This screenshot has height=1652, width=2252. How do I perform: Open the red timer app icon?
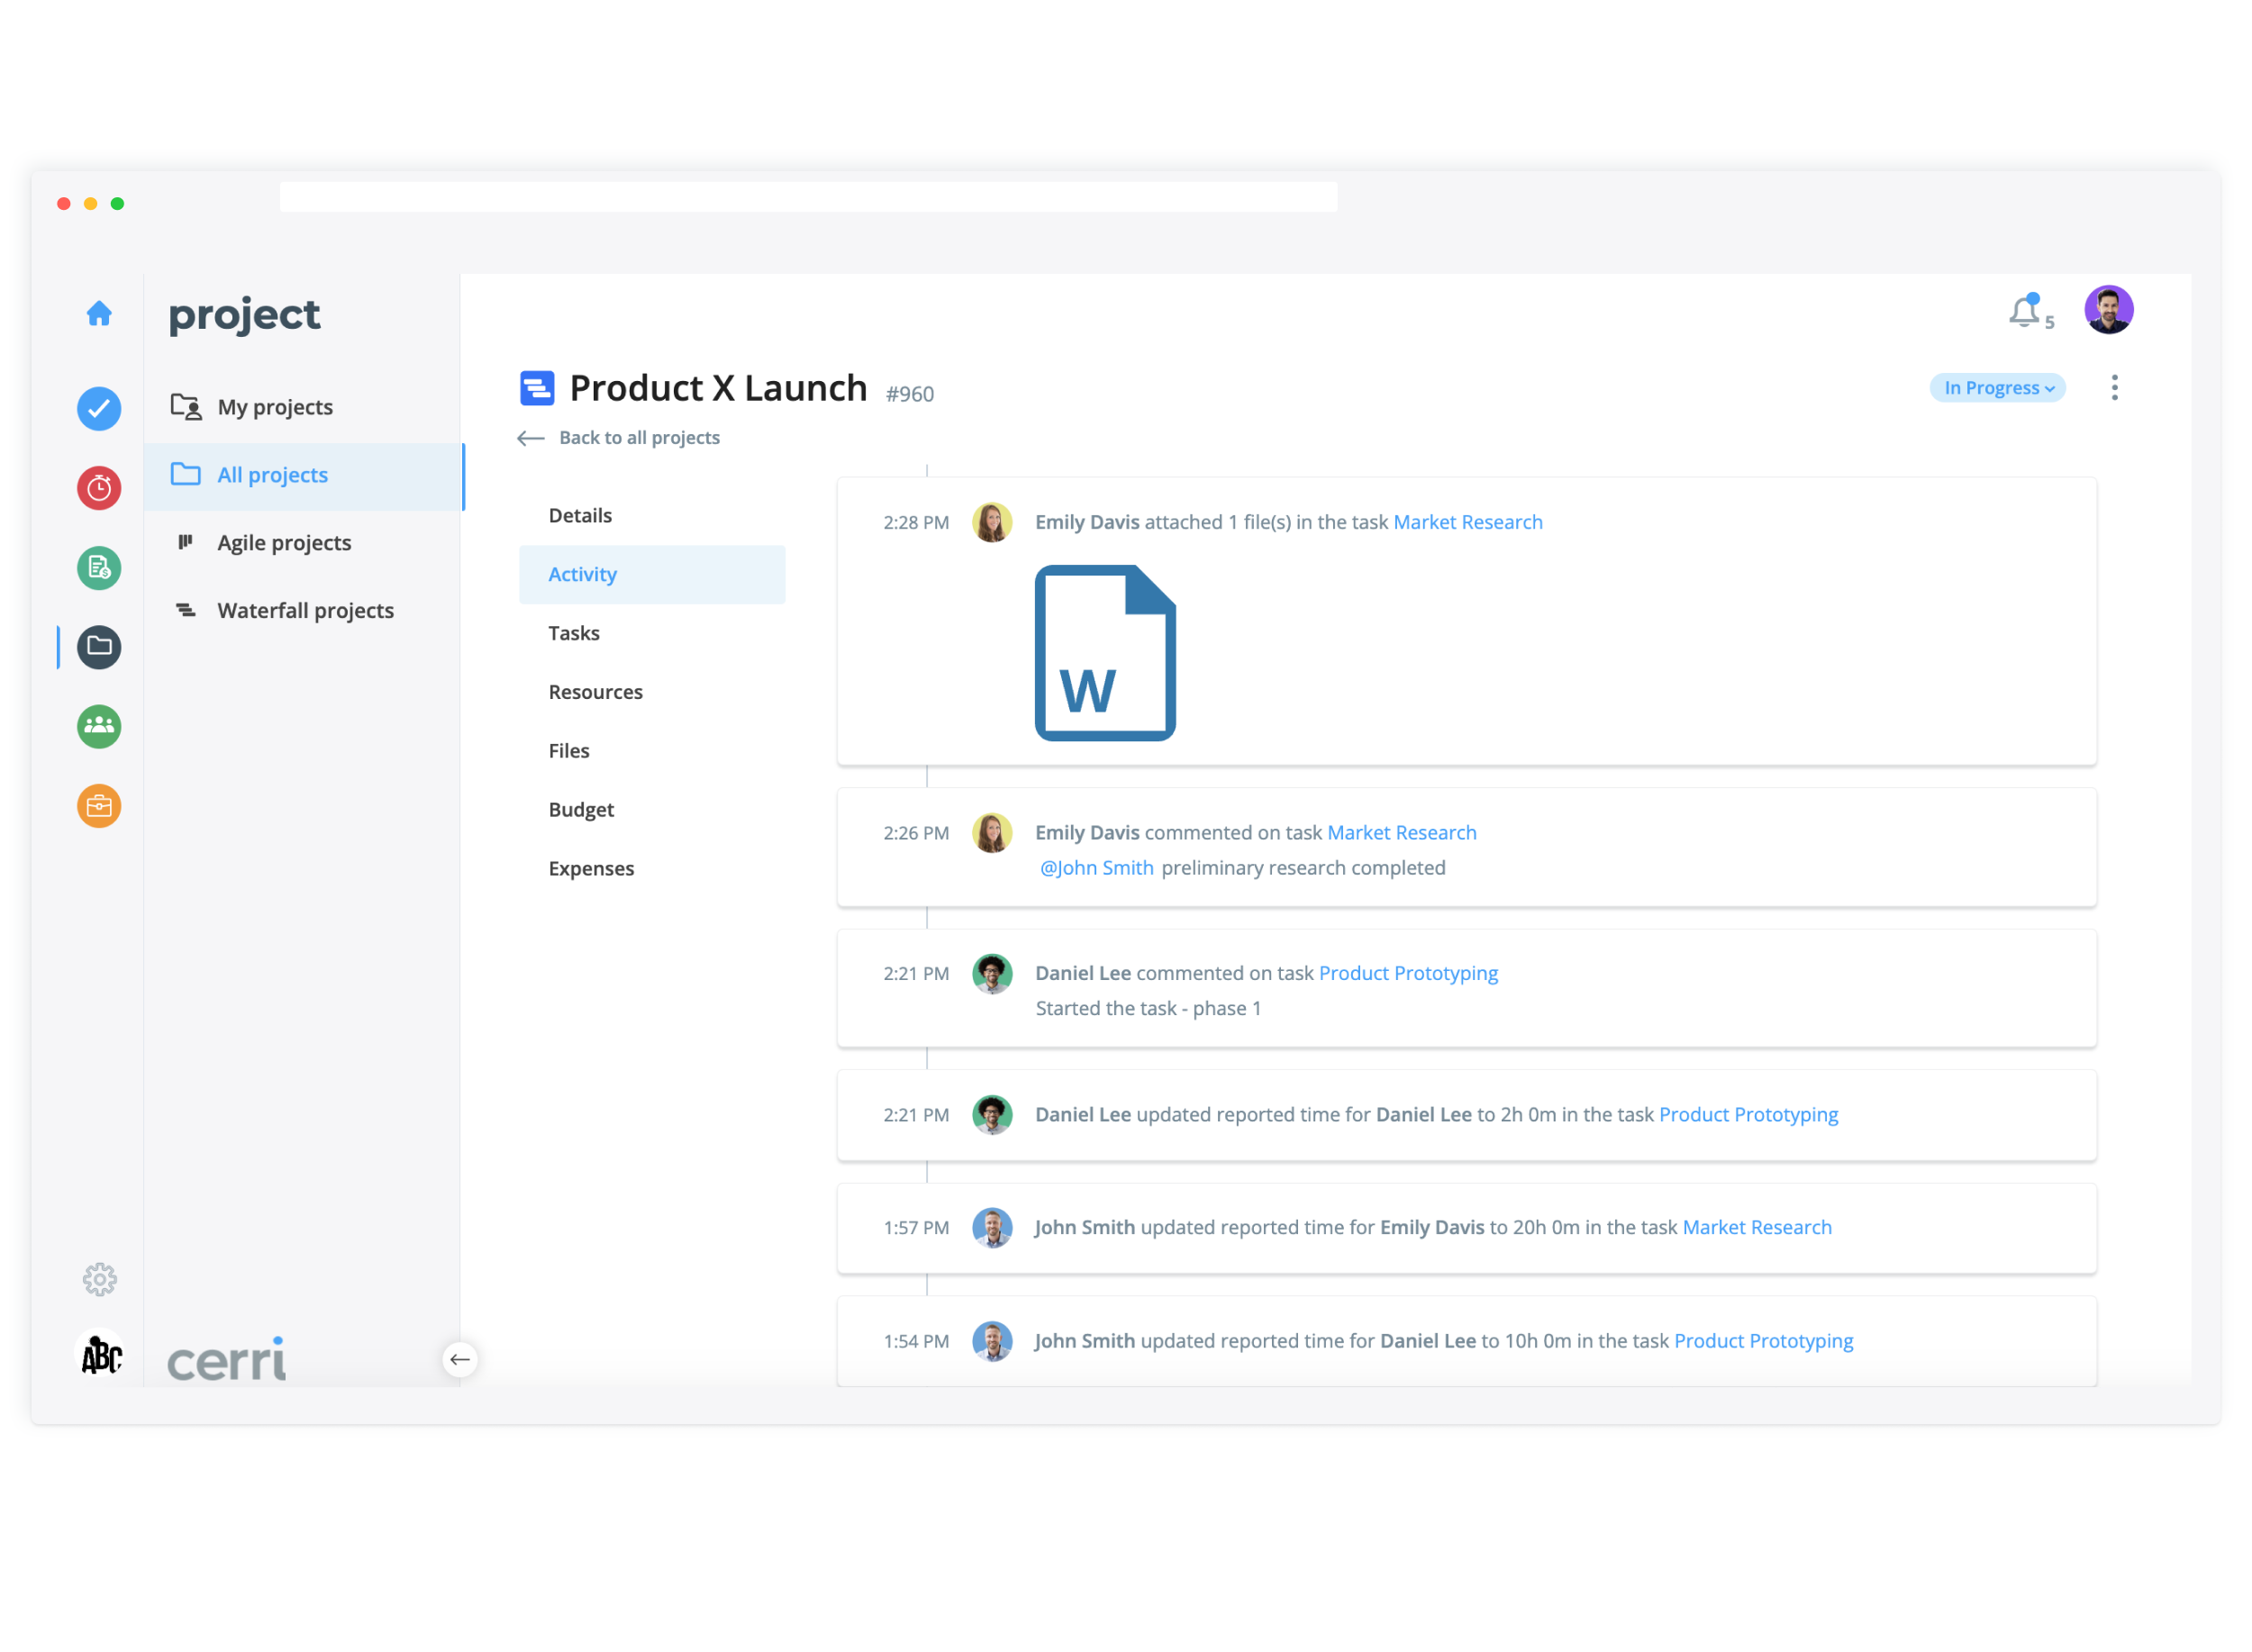tap(99, 488)
